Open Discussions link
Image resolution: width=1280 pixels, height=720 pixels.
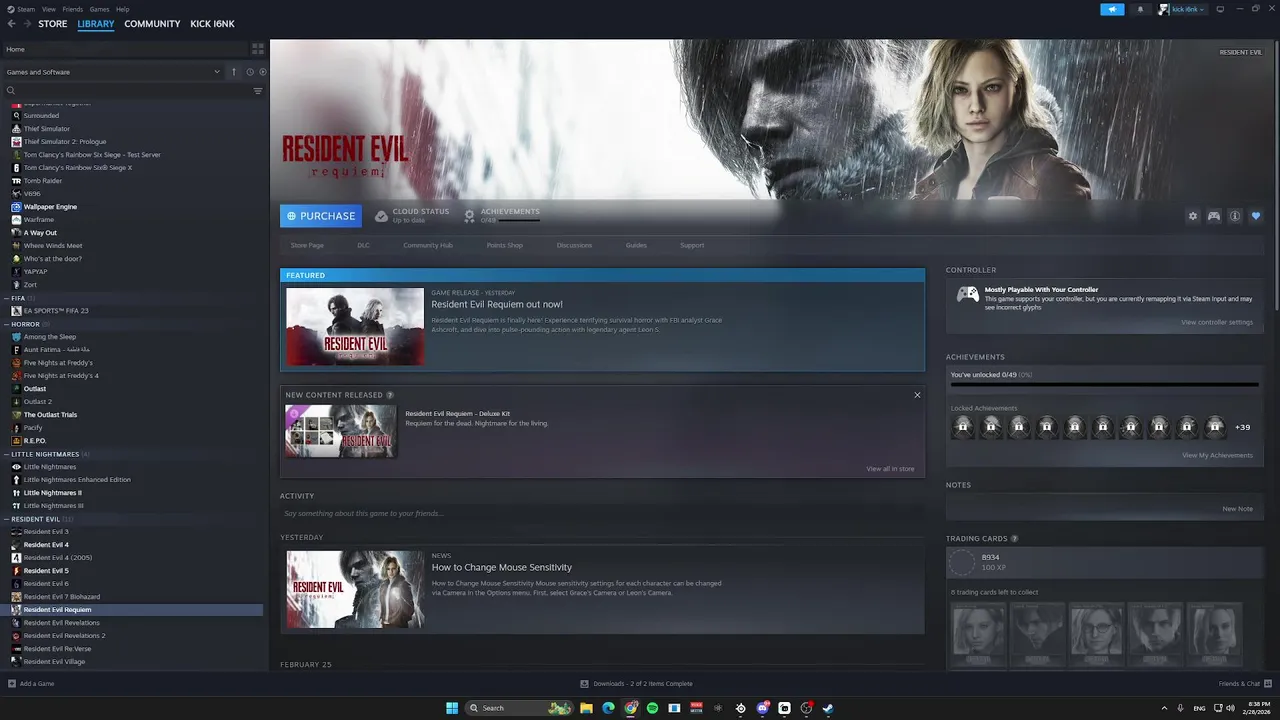[x=574, y=245]
